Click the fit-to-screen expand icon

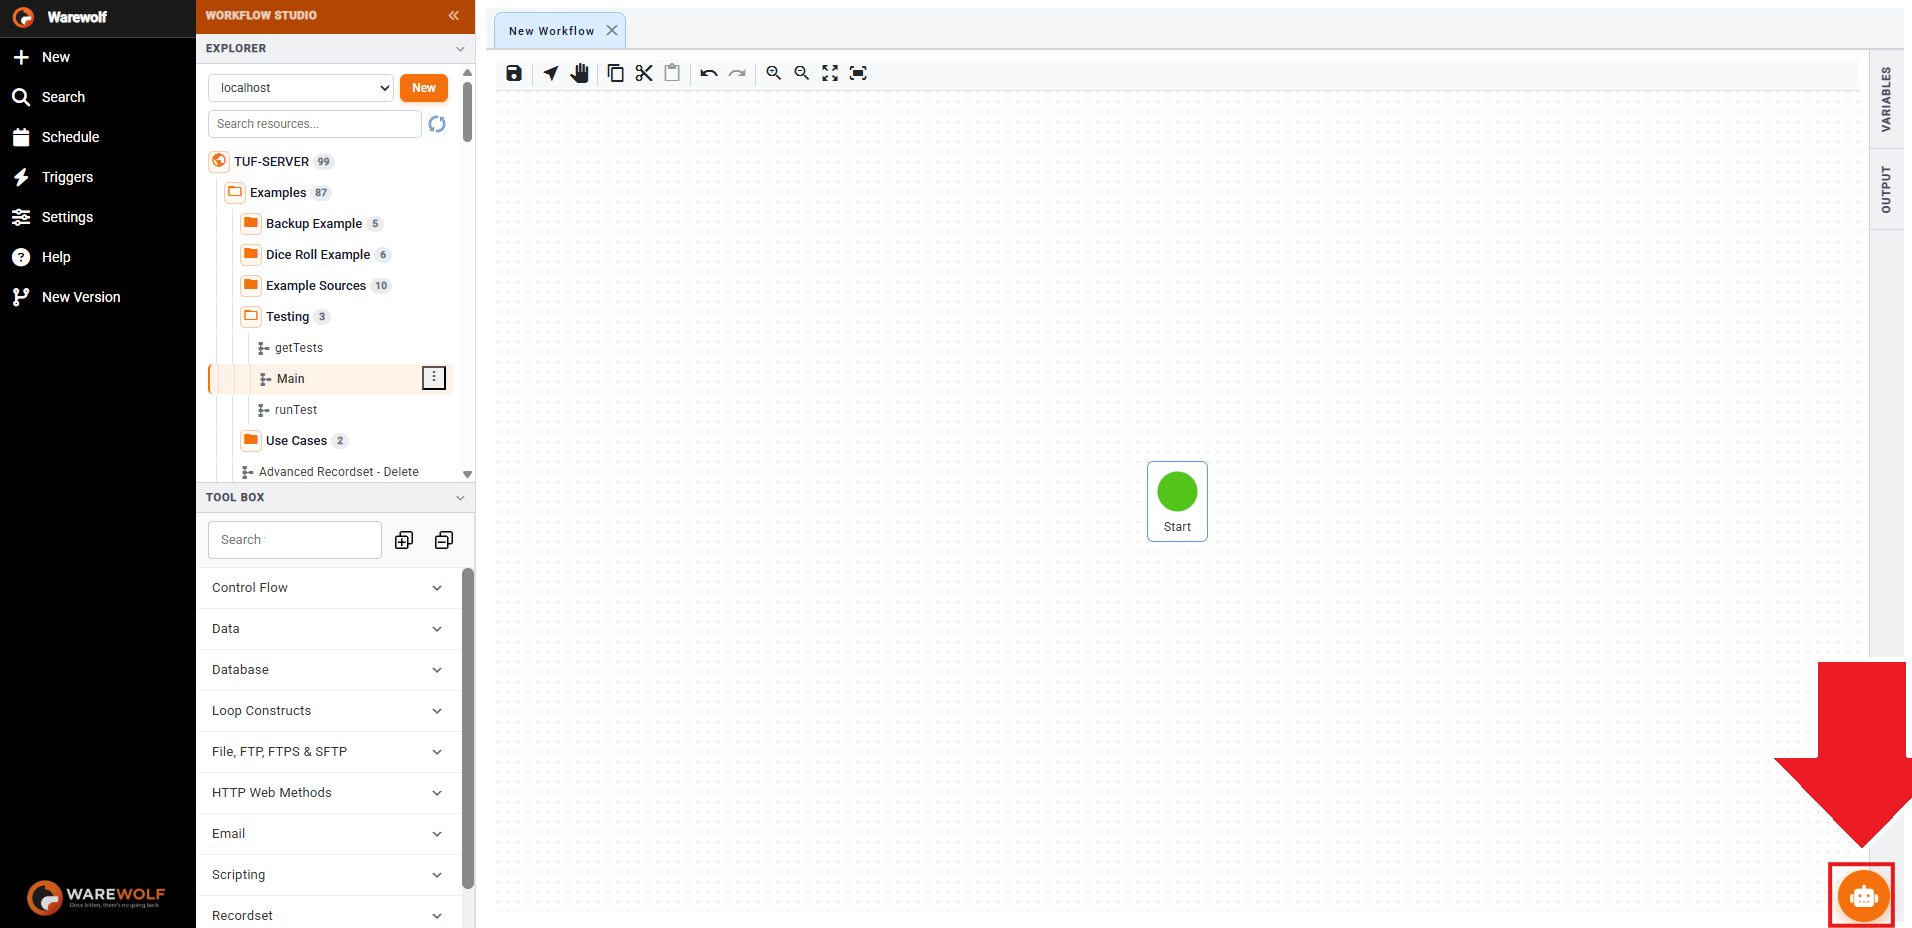(x=830, y=73)
